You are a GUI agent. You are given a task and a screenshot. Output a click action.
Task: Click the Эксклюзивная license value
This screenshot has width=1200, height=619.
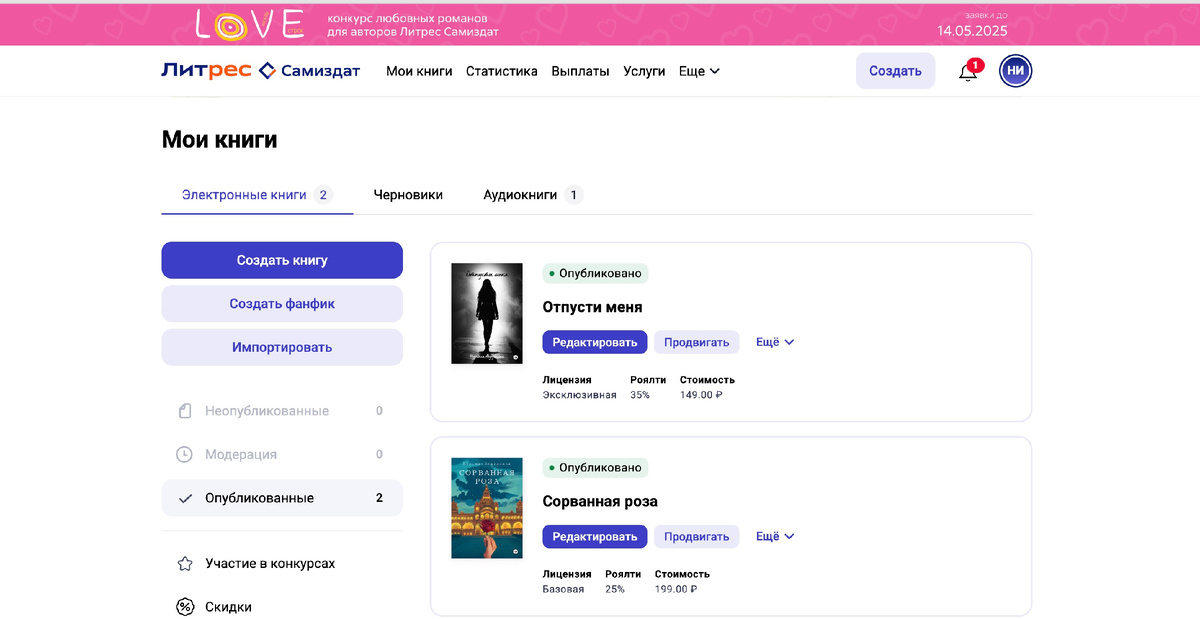tap(580, 395)
